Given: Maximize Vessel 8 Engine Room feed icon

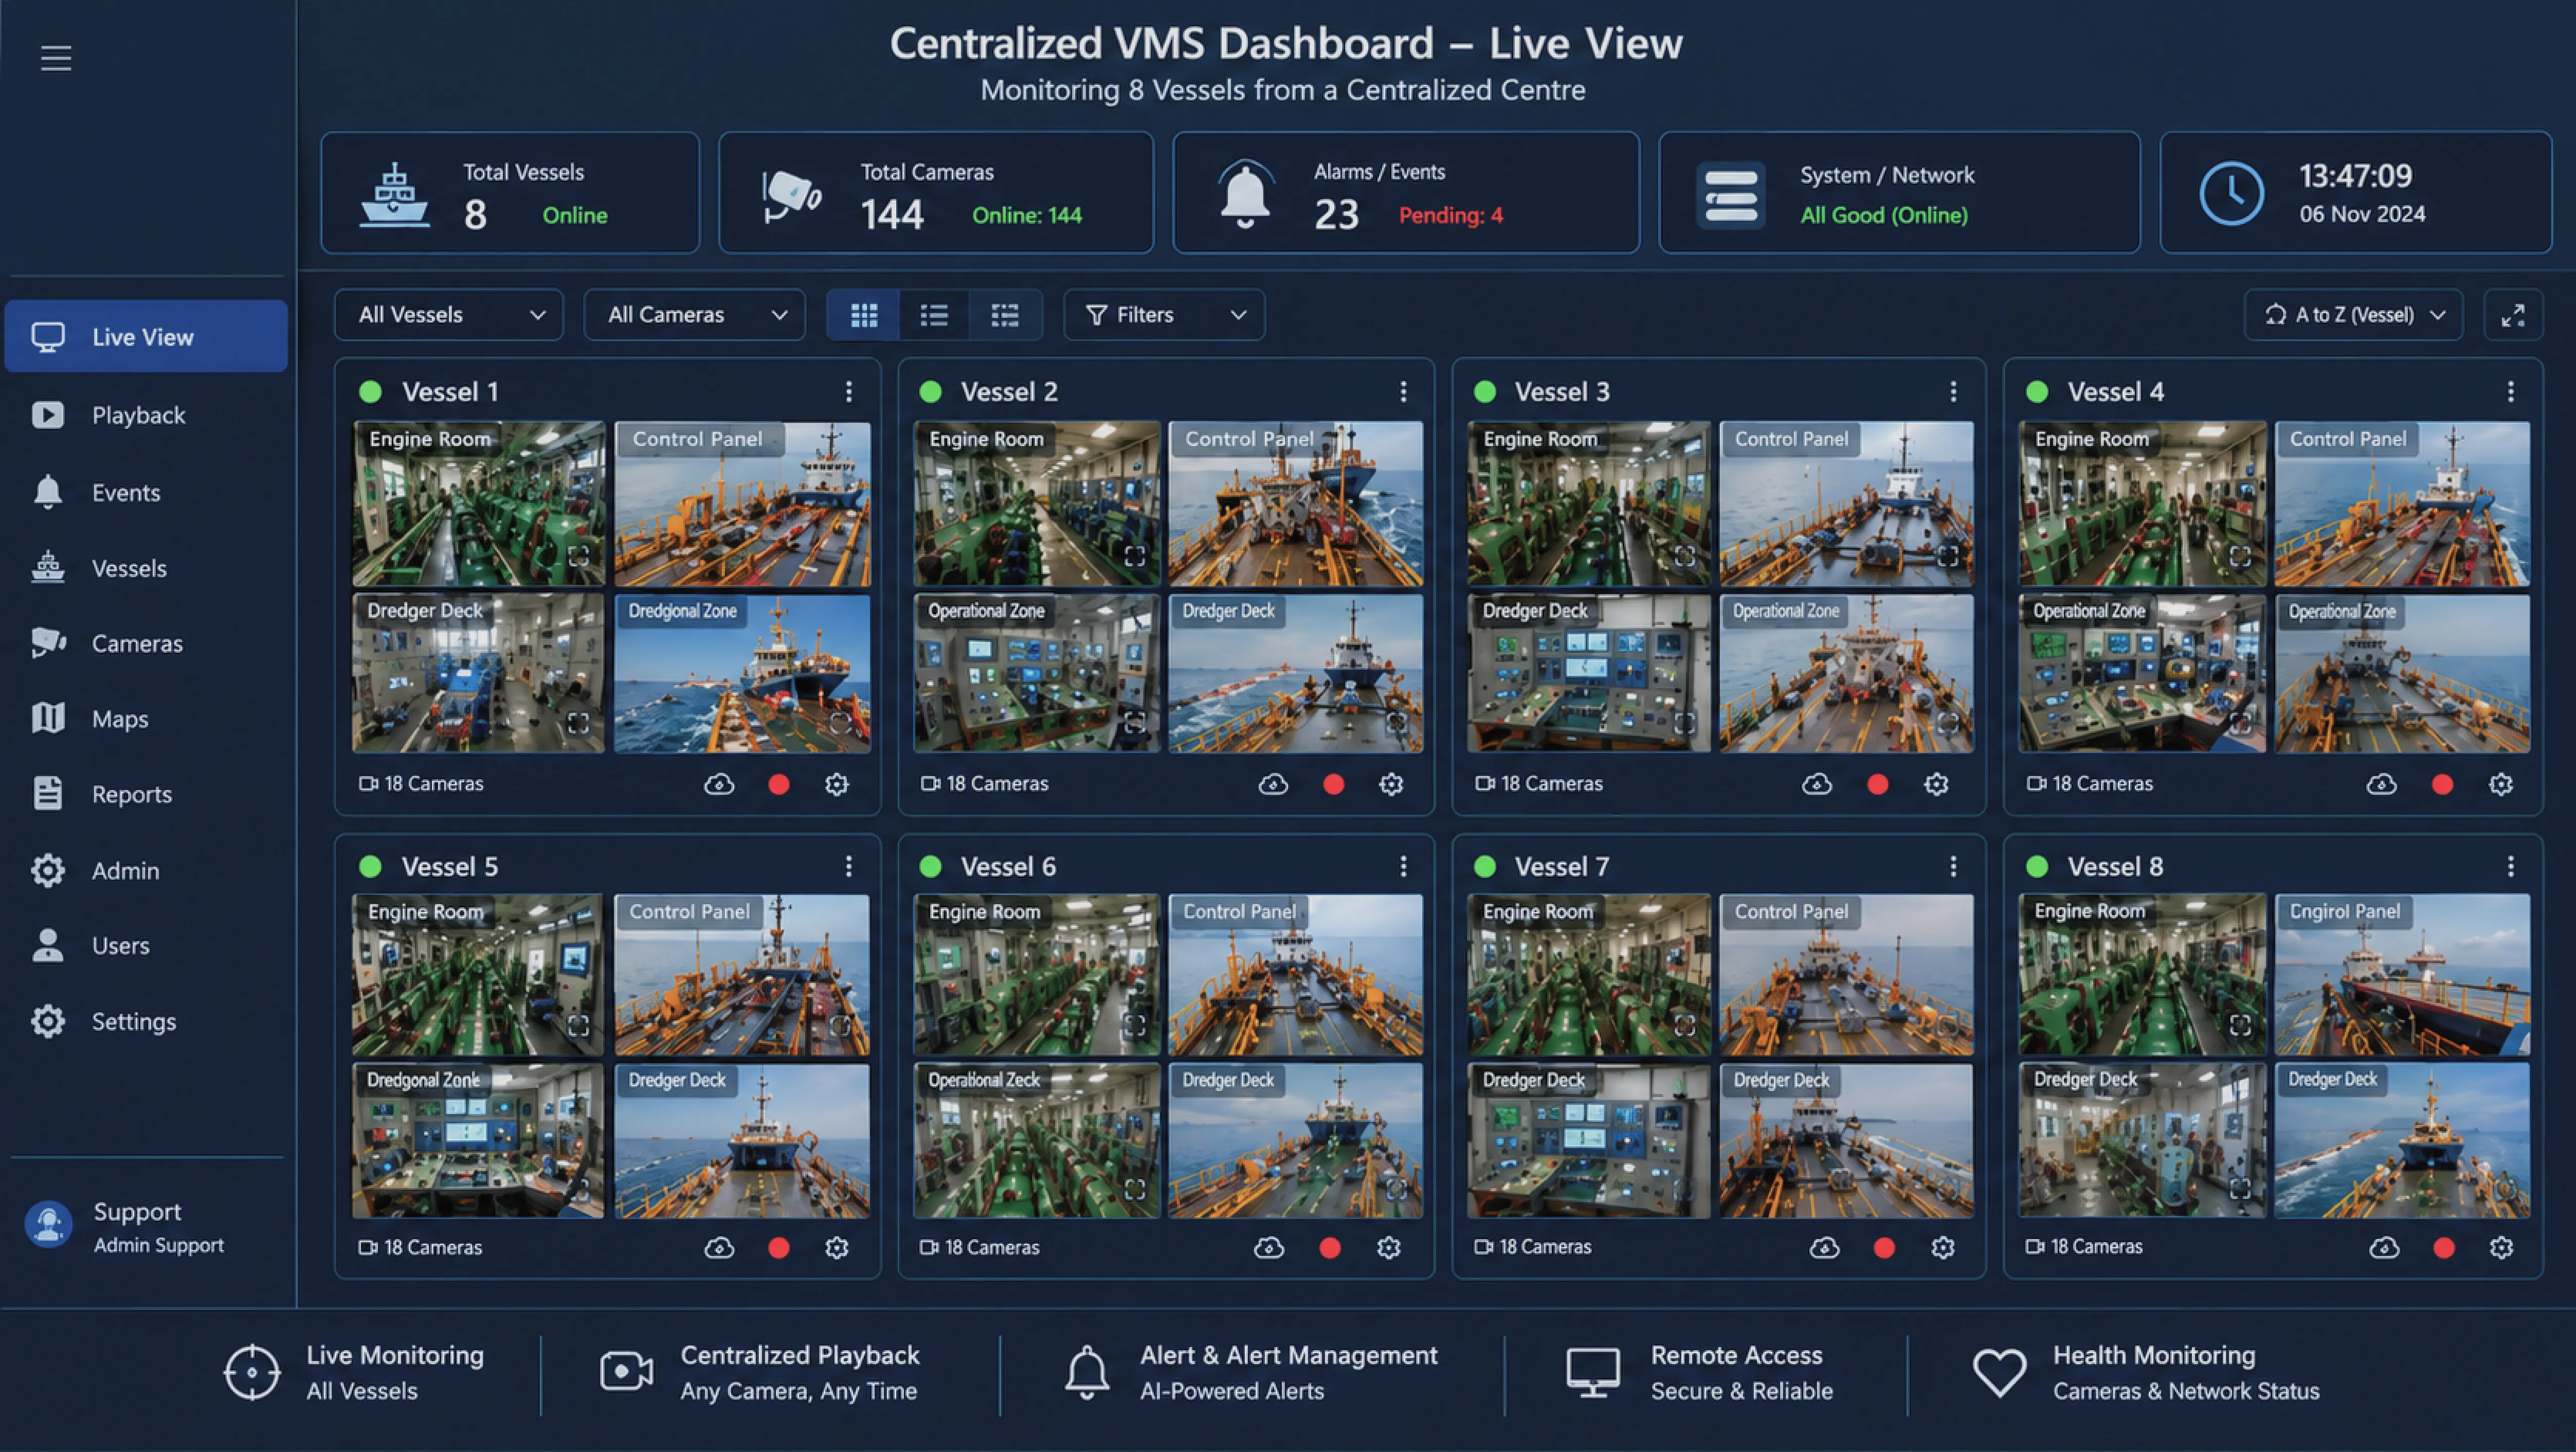Looking at the screenshot, I should (2240, 1025).
